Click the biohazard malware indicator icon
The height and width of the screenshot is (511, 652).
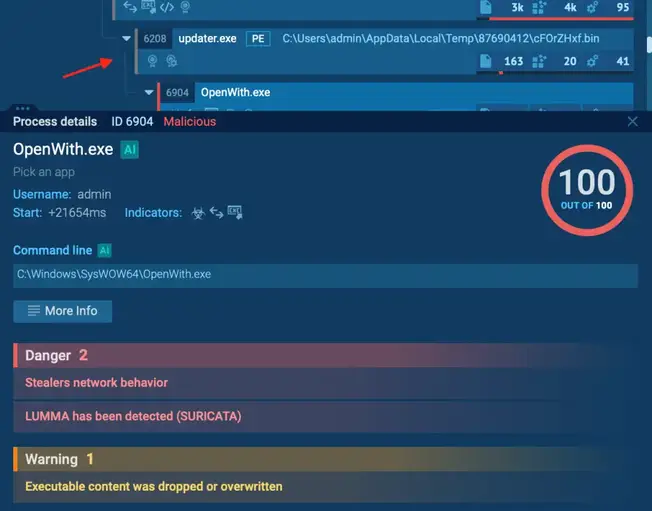(x=198, y=213)
